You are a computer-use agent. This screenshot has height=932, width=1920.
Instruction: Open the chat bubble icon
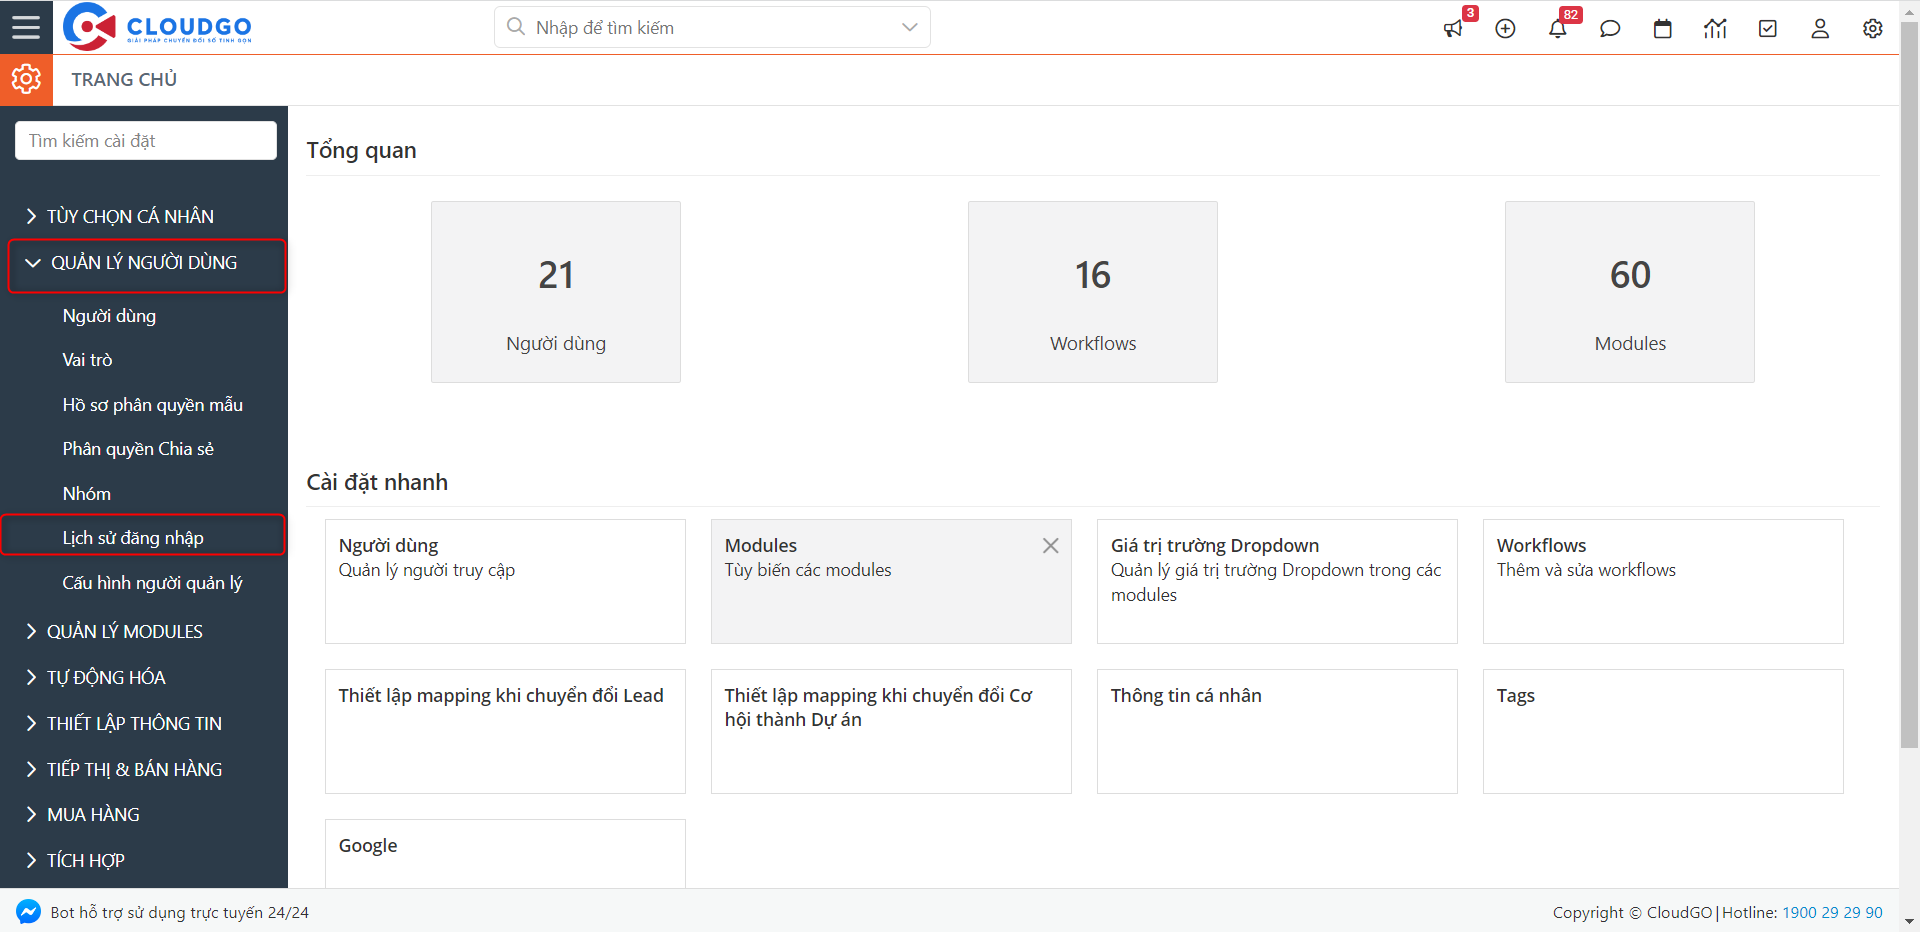pyautogui.click(x=1610, y=29)
